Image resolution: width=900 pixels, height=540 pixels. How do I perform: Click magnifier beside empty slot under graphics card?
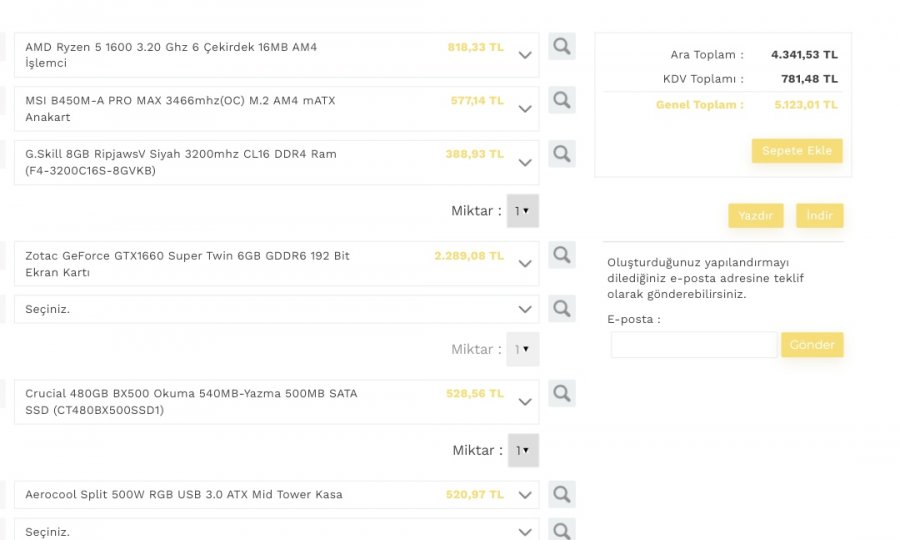(562, 309)
